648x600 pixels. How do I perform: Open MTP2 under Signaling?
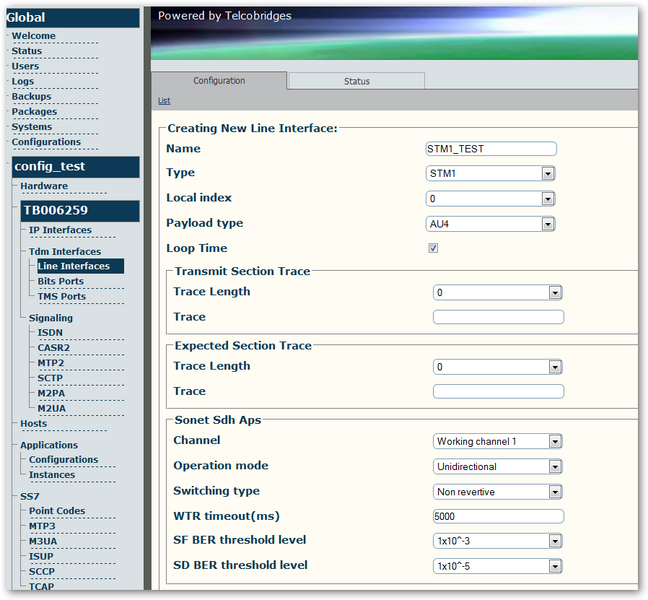pos(51,363)
